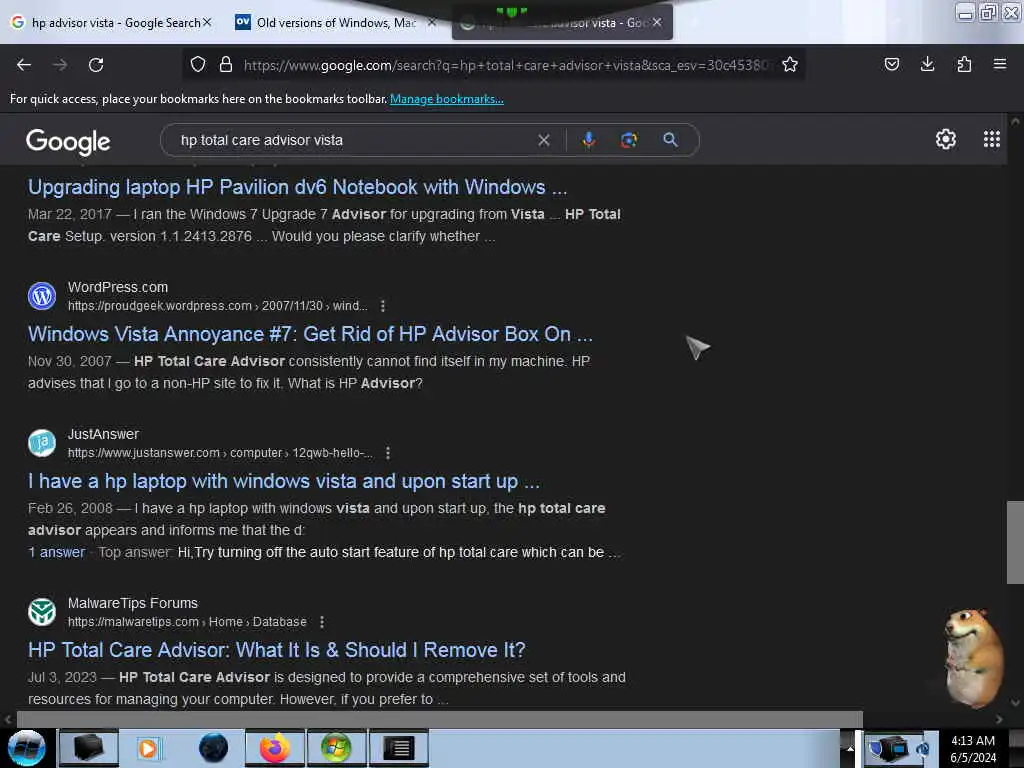The height and width of the screenshot is (768, 1024).
Task: Open the Google apps grid icon
Action: (x=992, y=139)
